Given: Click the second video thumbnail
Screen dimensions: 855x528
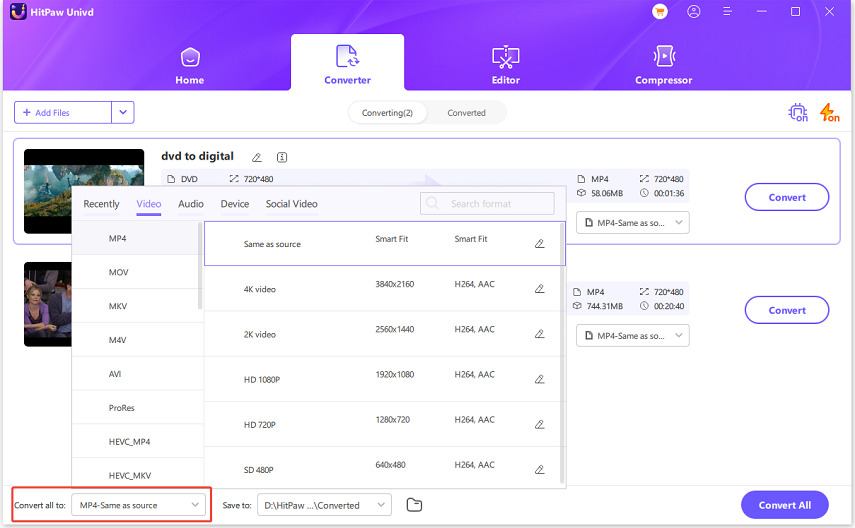Looking at the screenshot, I should pos(48,304).
